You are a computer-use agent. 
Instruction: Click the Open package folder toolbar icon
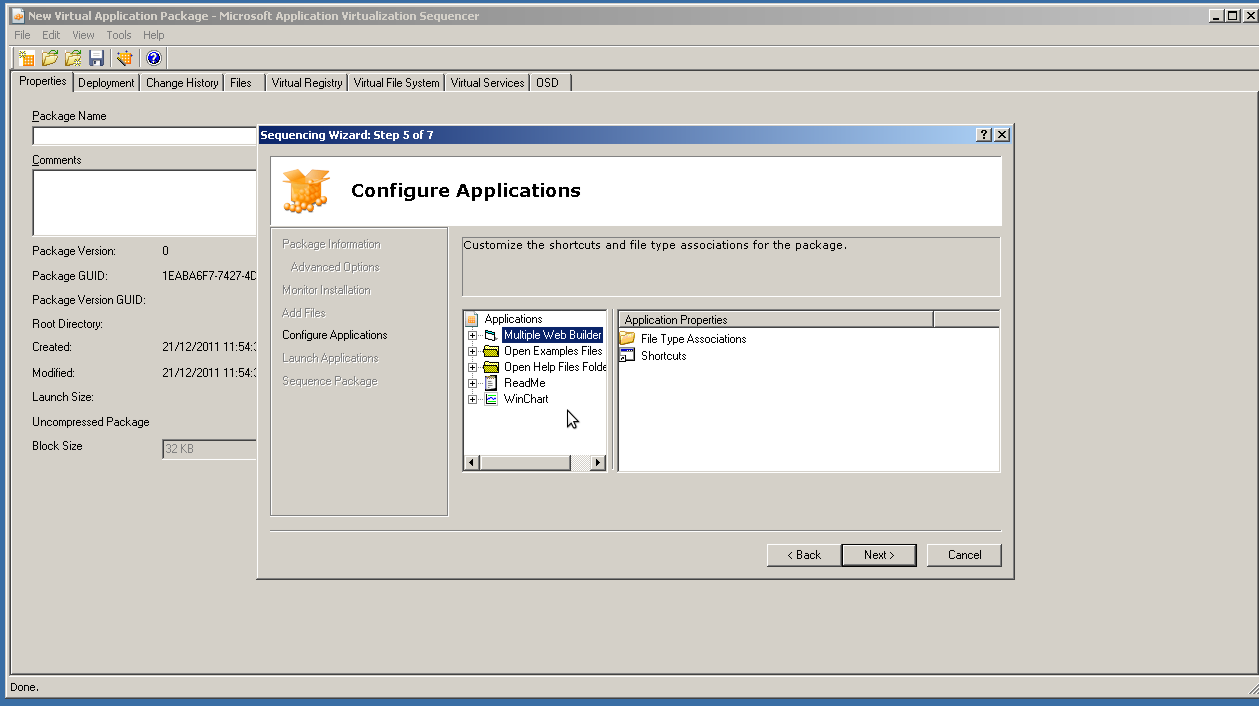[50, 58]
